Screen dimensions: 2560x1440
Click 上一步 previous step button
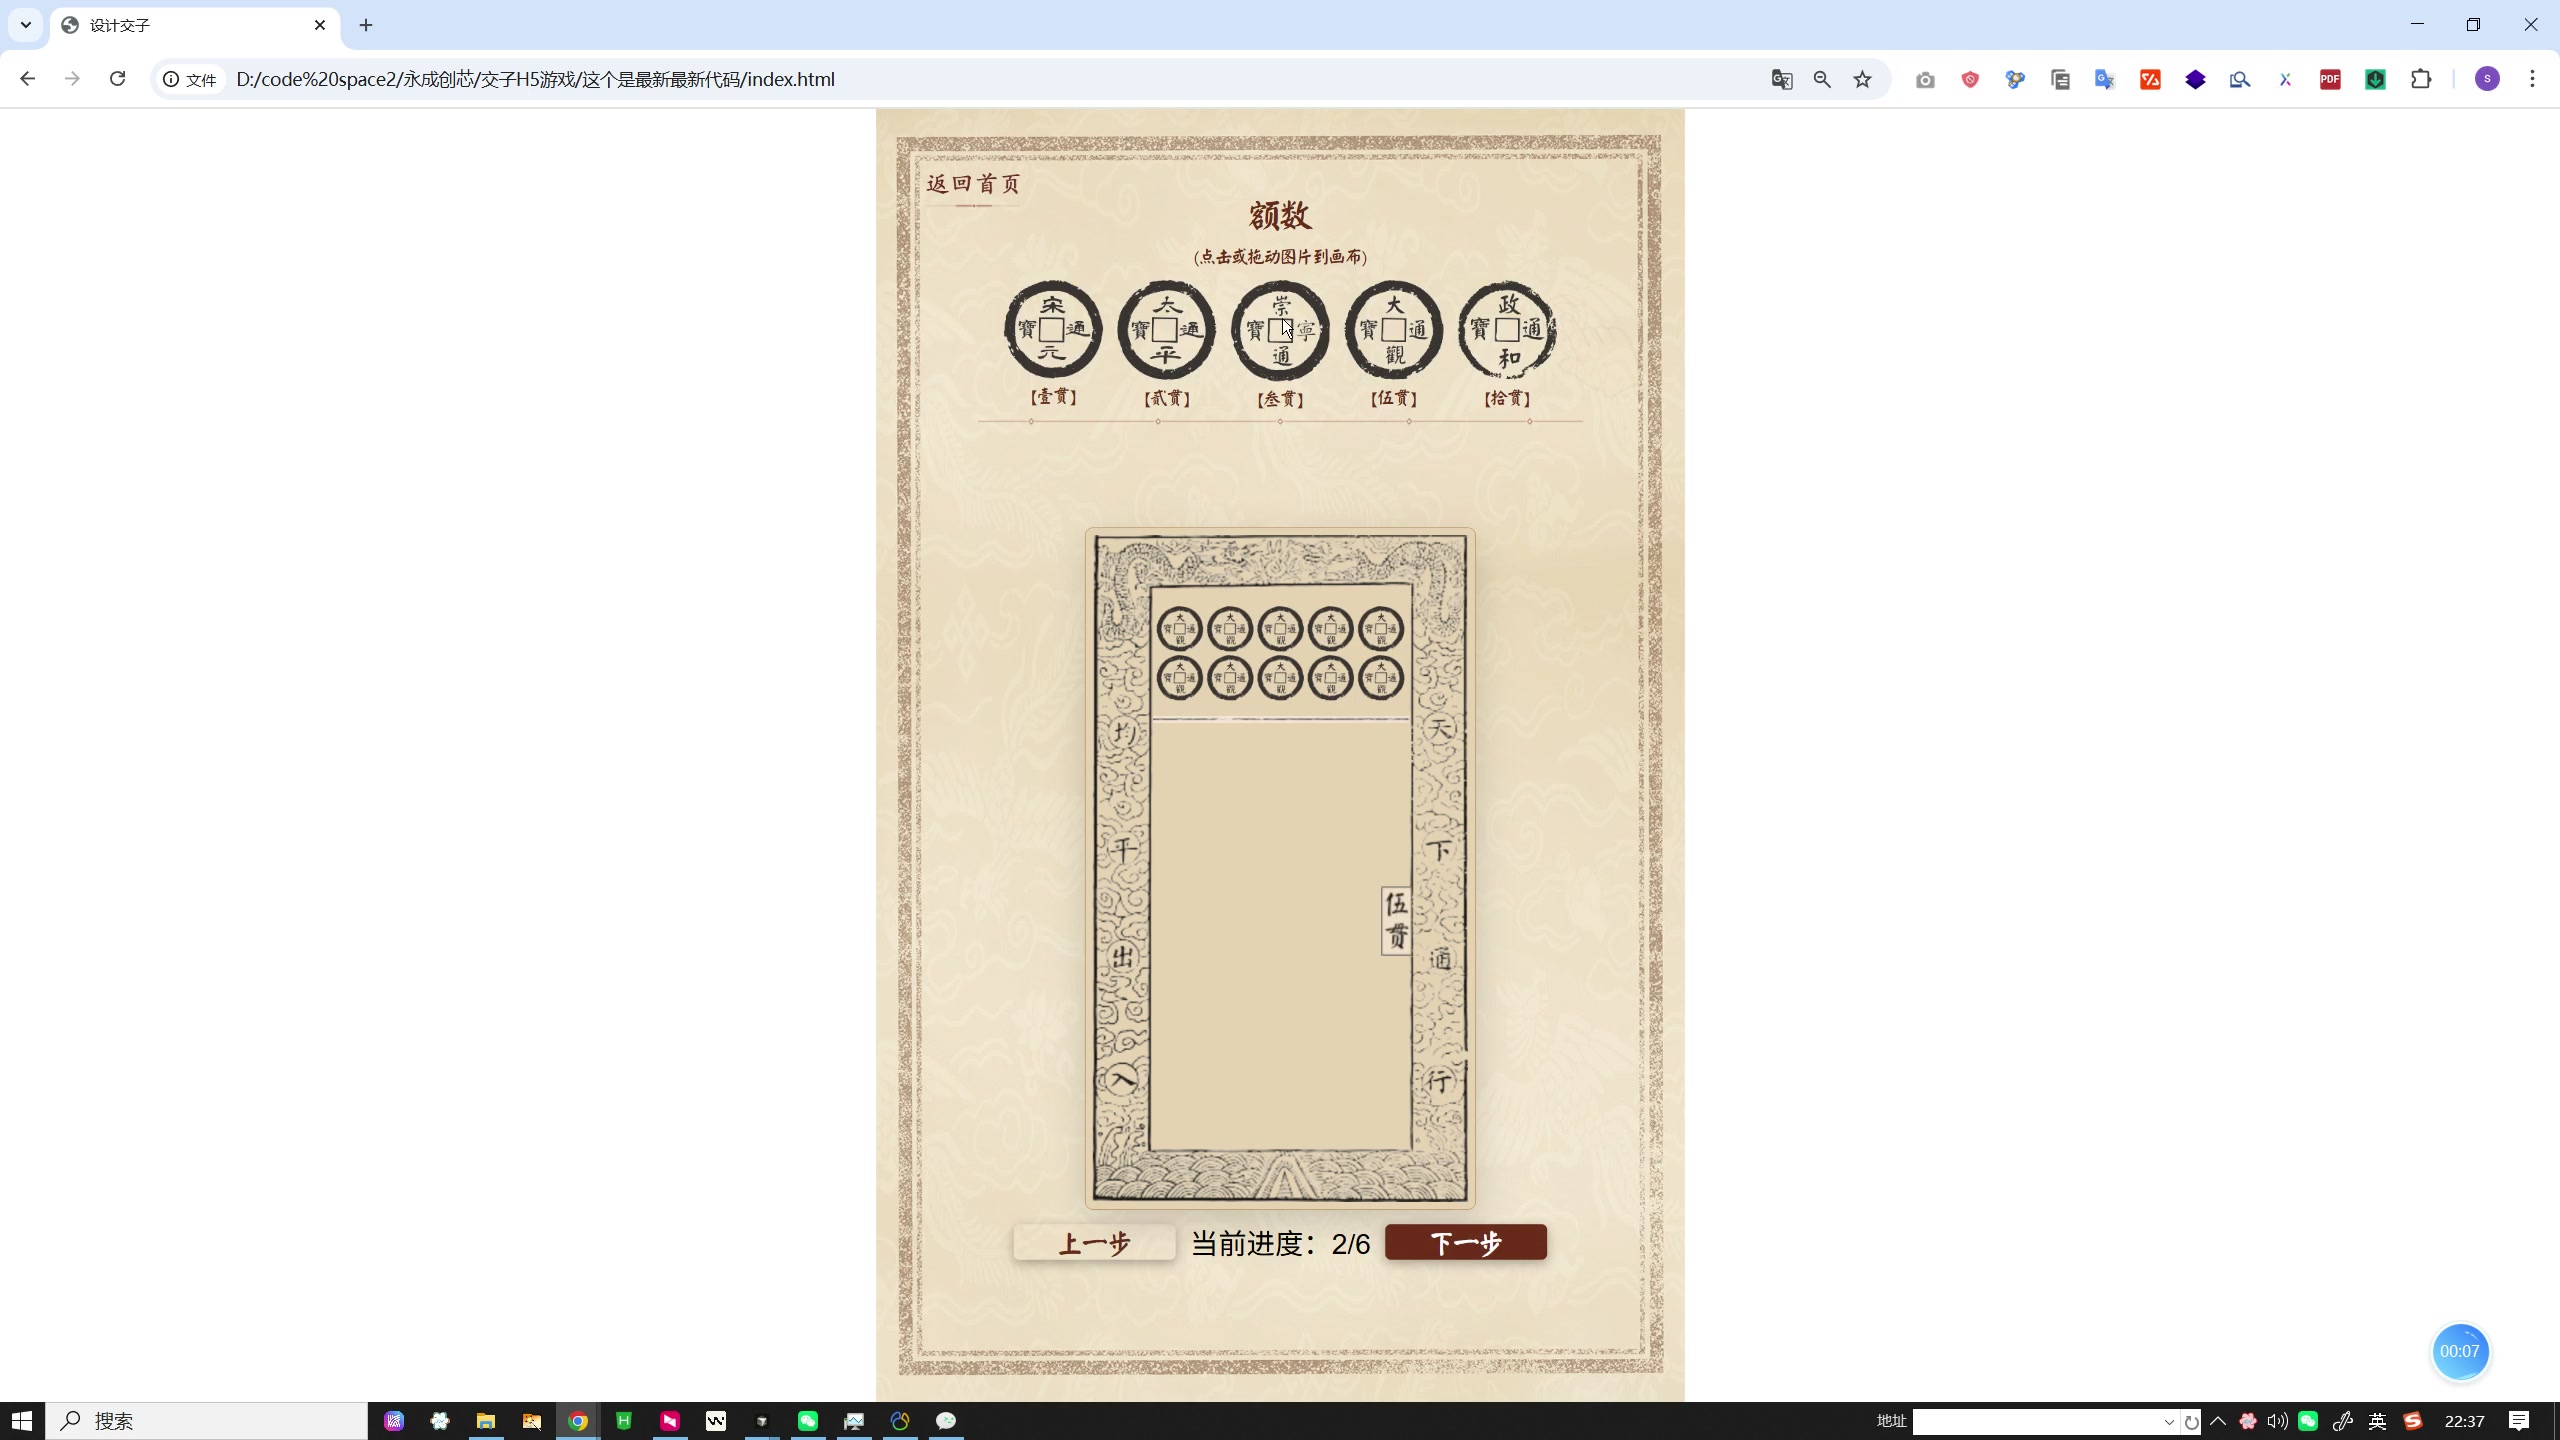[x=1094, y=1243]
